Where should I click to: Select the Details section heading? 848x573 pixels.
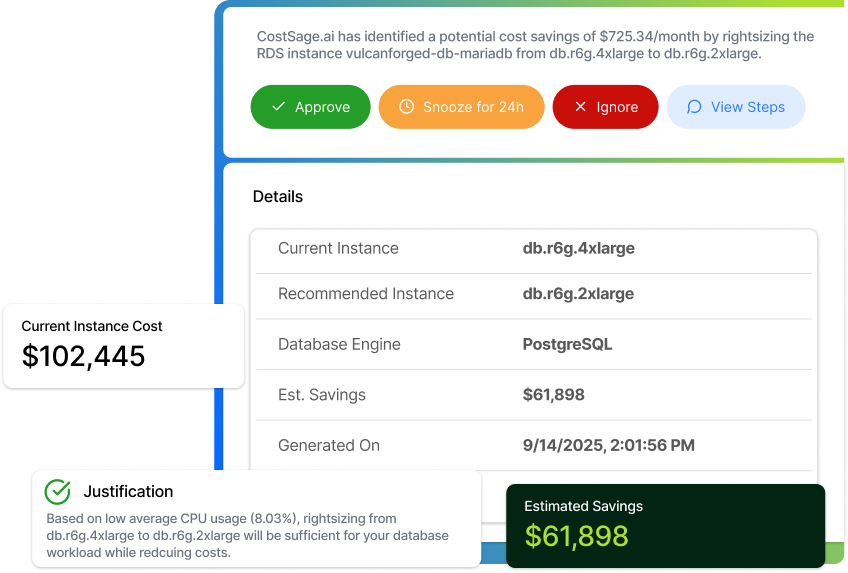278,197
